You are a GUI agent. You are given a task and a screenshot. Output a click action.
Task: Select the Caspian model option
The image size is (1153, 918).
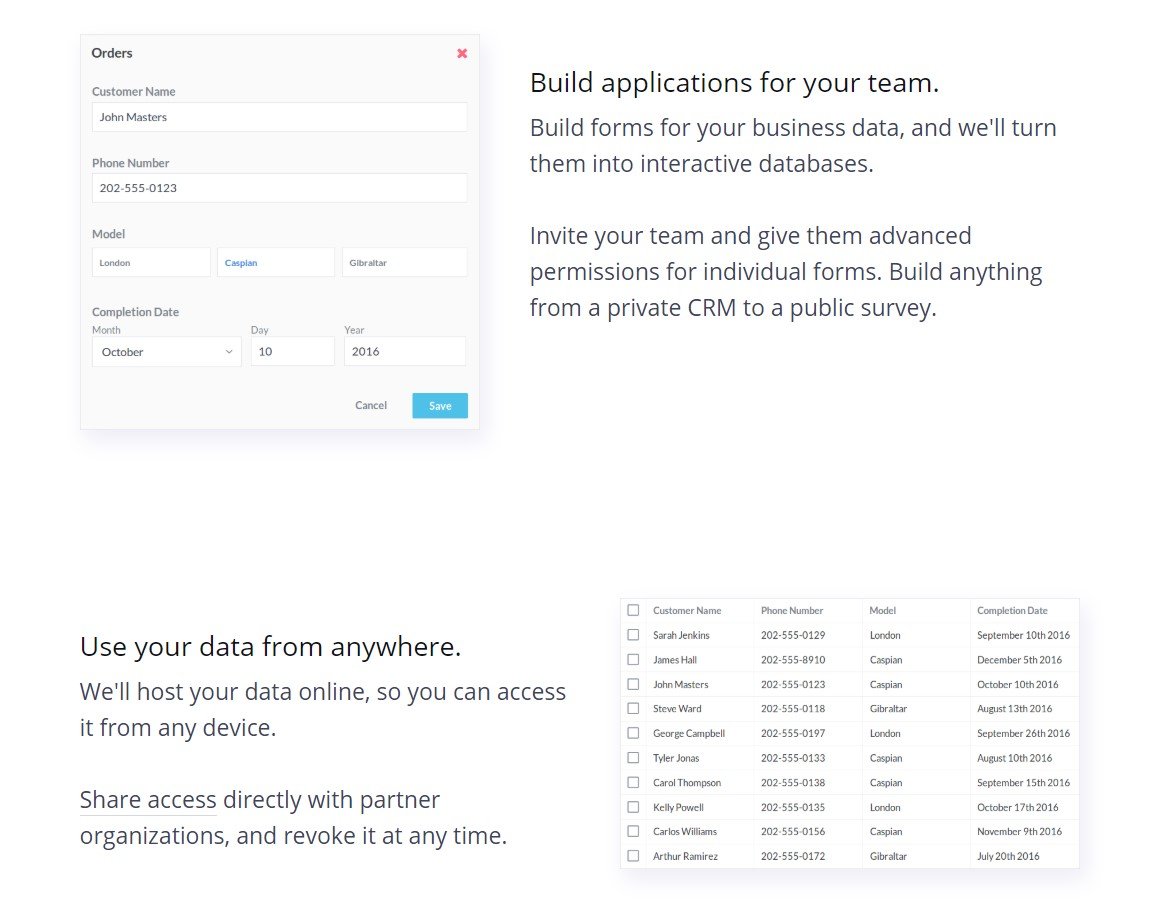click(276, 263)
